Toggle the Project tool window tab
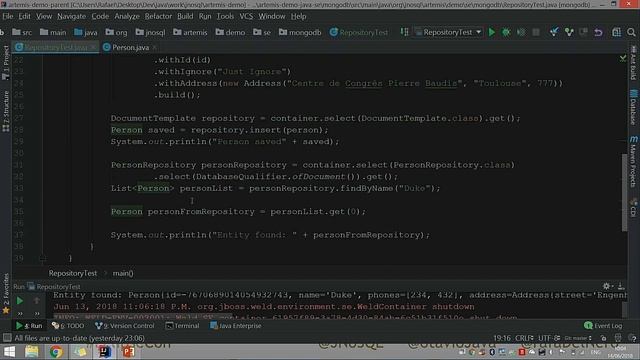The width and height of the screenshot is (640, 360). 6,62
